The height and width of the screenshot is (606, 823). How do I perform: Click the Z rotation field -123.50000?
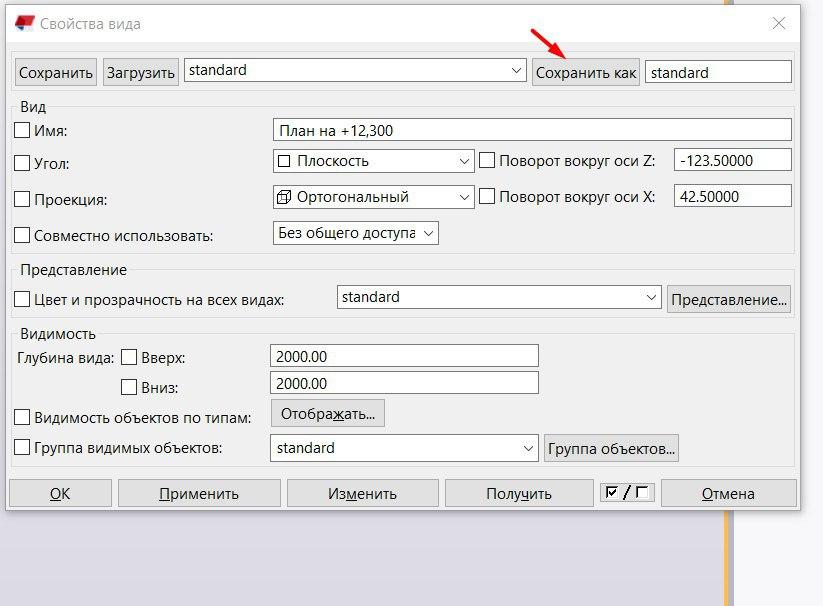(733, 160)
